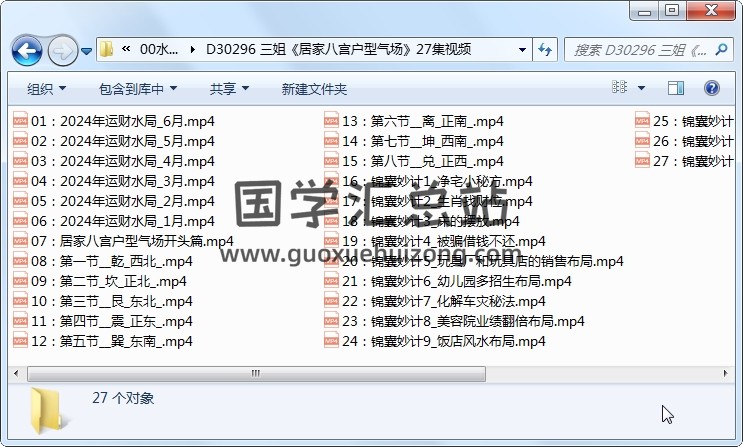Select file 22：锦囊妙计7_化解车灾秘法.mp4
The image size is (743, 447).
(x=435, y=301)
